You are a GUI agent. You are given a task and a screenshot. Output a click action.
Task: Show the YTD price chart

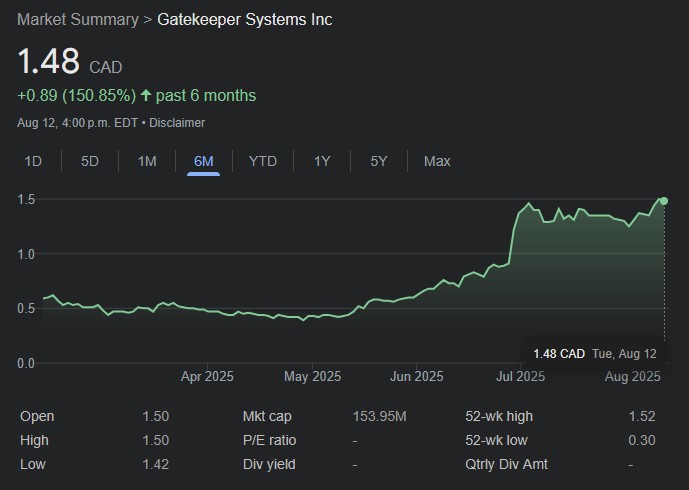pyautogui.click(x=263, y=161)
